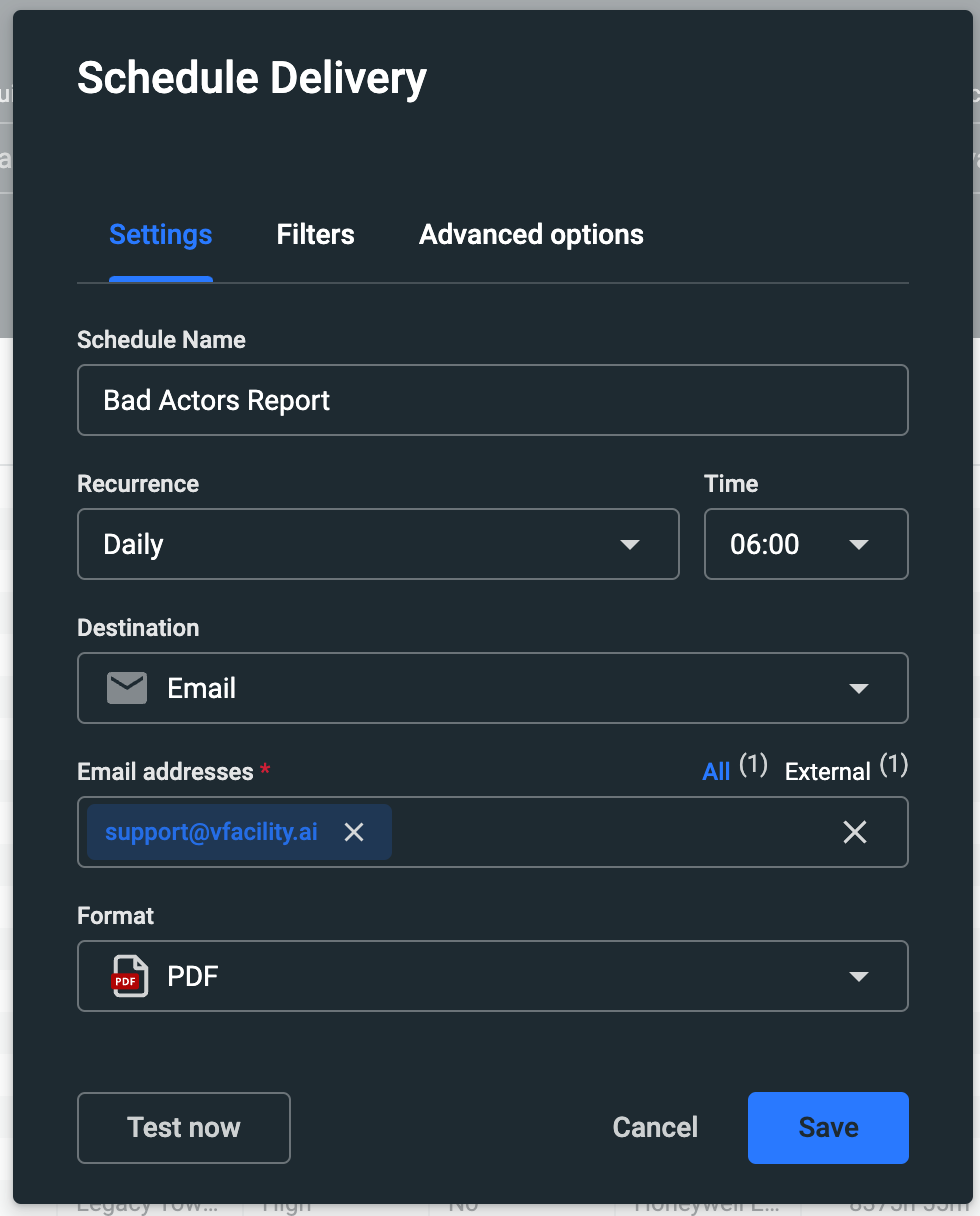The image size is (980, 1216).
Task: Click the Schedule Name input field
Action: click(492, 400)
